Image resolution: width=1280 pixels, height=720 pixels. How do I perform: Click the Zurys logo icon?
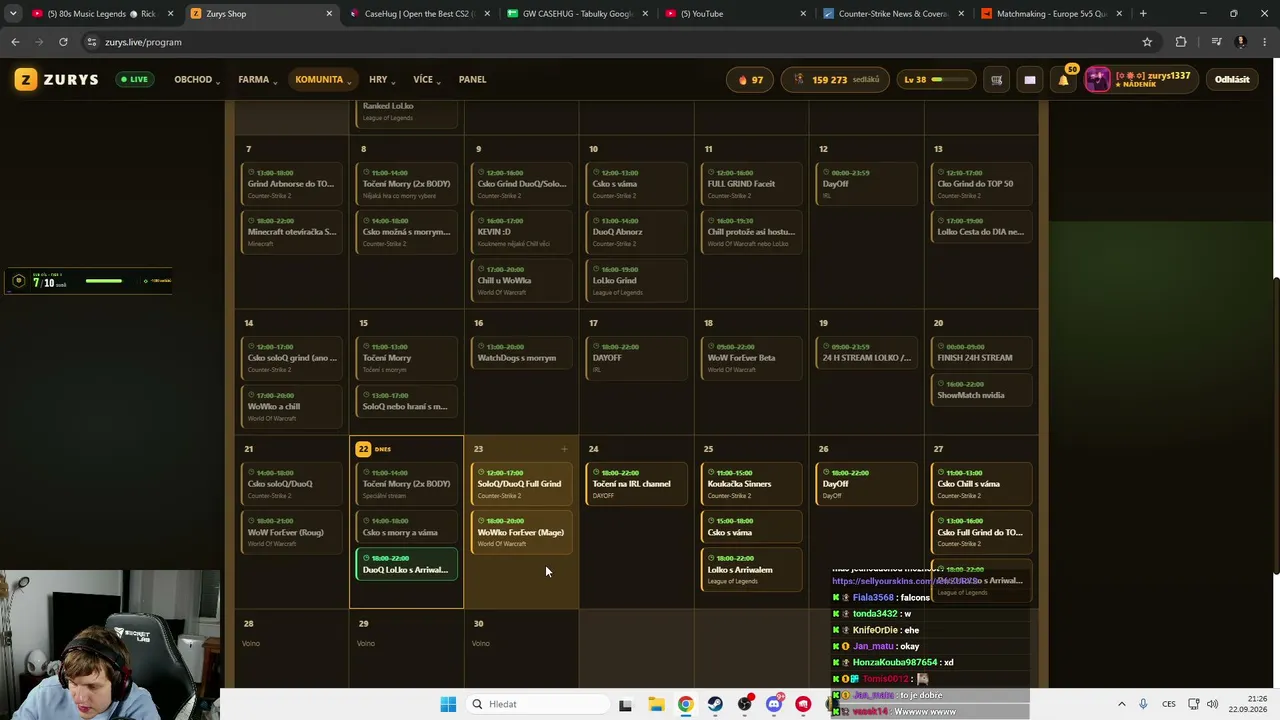tap(26, 80)
